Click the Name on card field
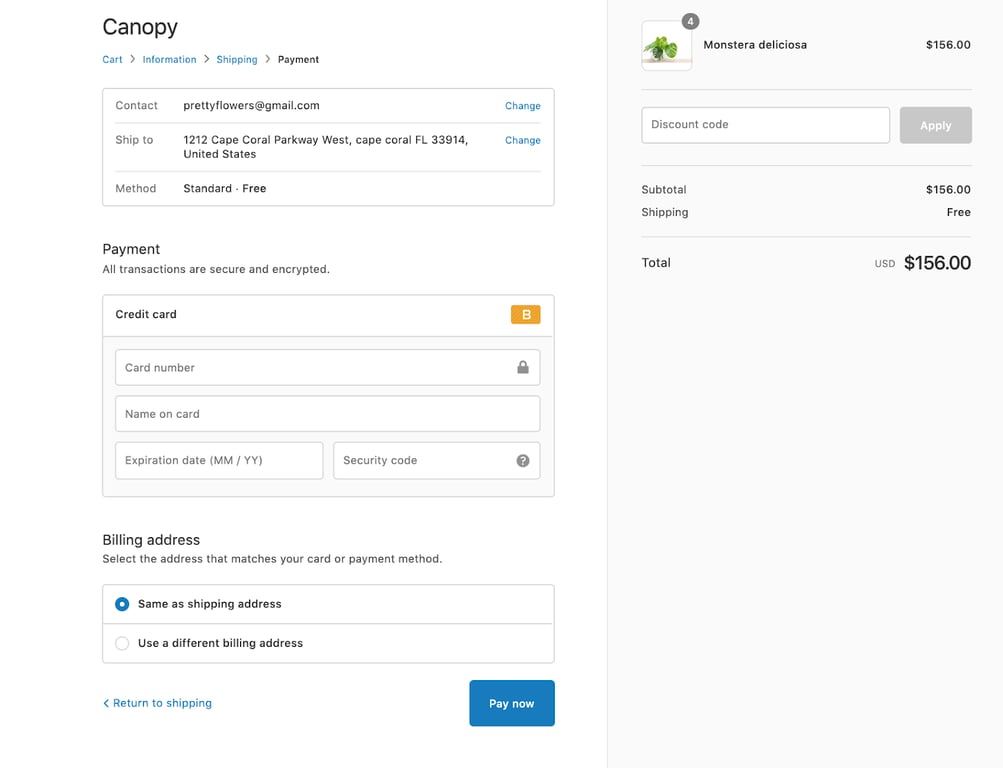The width and height of the screenshot is (1003, 768). (x=327, y=414)
